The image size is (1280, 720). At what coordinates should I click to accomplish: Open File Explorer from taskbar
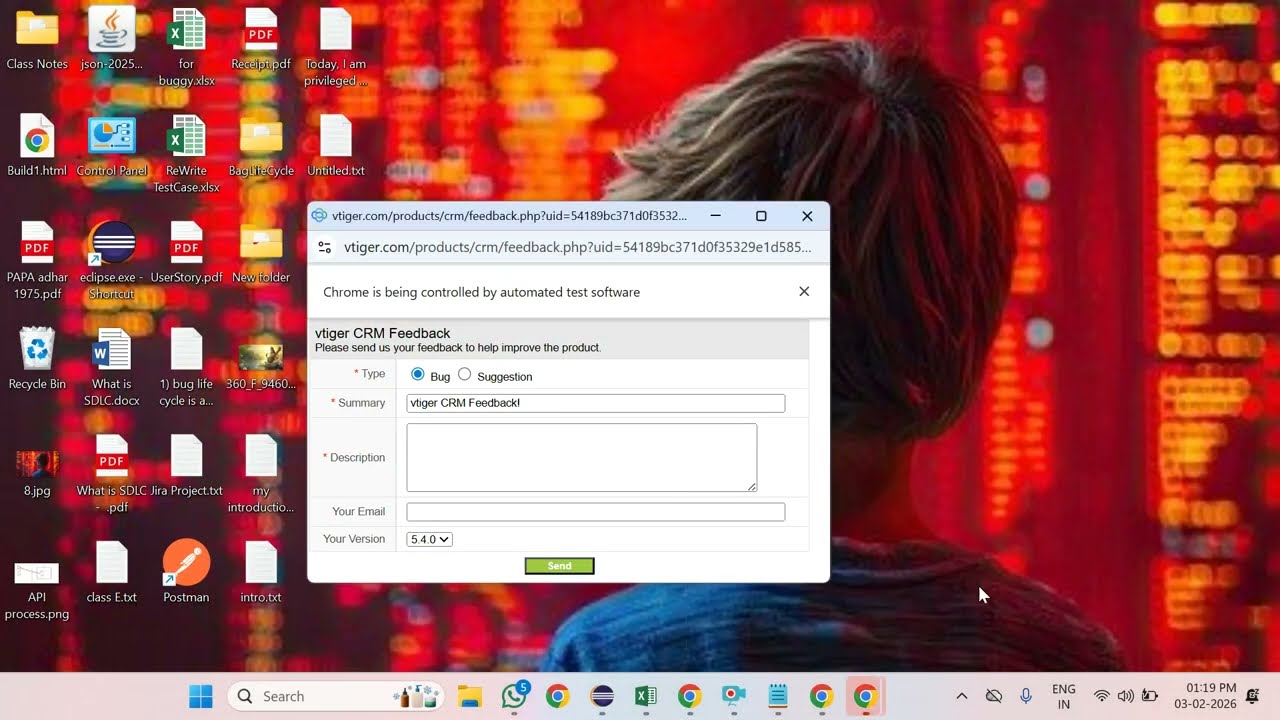tap(470, 696)
